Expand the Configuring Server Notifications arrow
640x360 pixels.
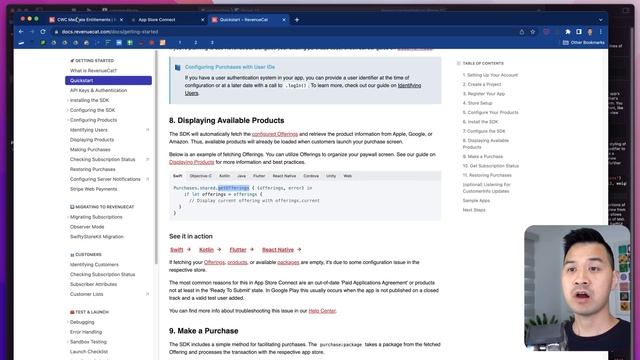coord(147,179)
